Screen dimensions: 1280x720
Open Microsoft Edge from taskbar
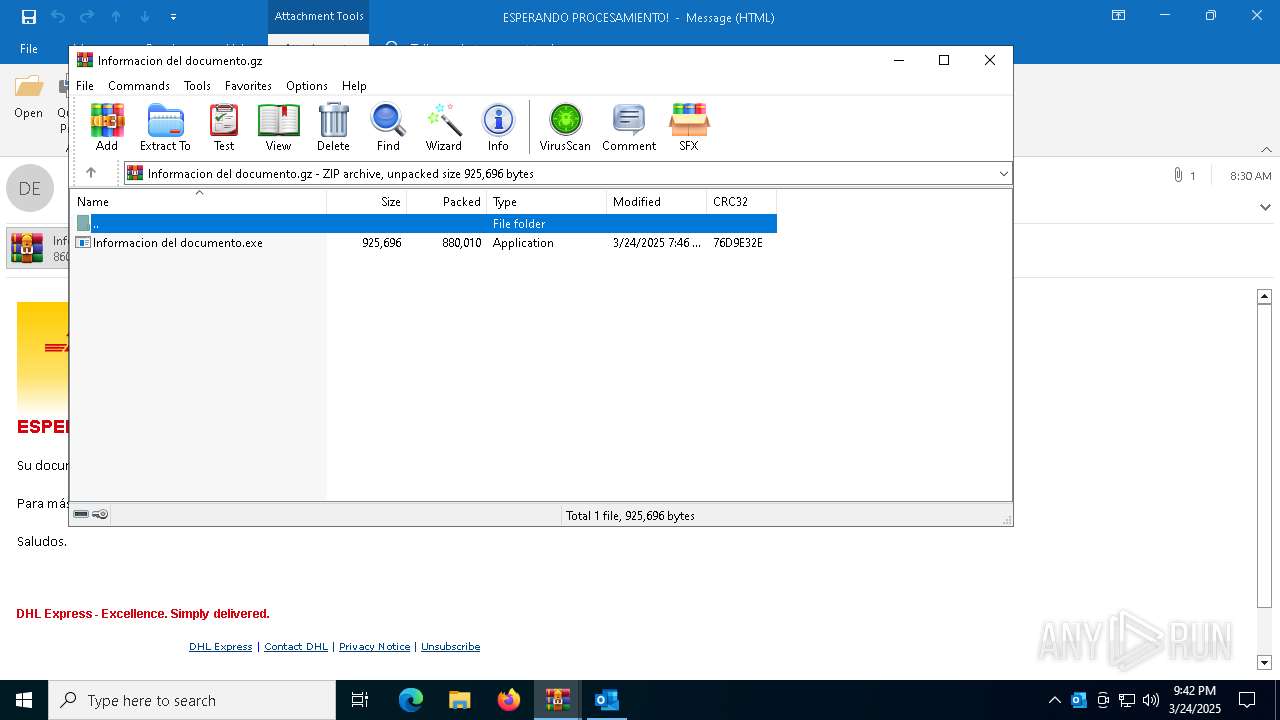(x=411, y=700)
